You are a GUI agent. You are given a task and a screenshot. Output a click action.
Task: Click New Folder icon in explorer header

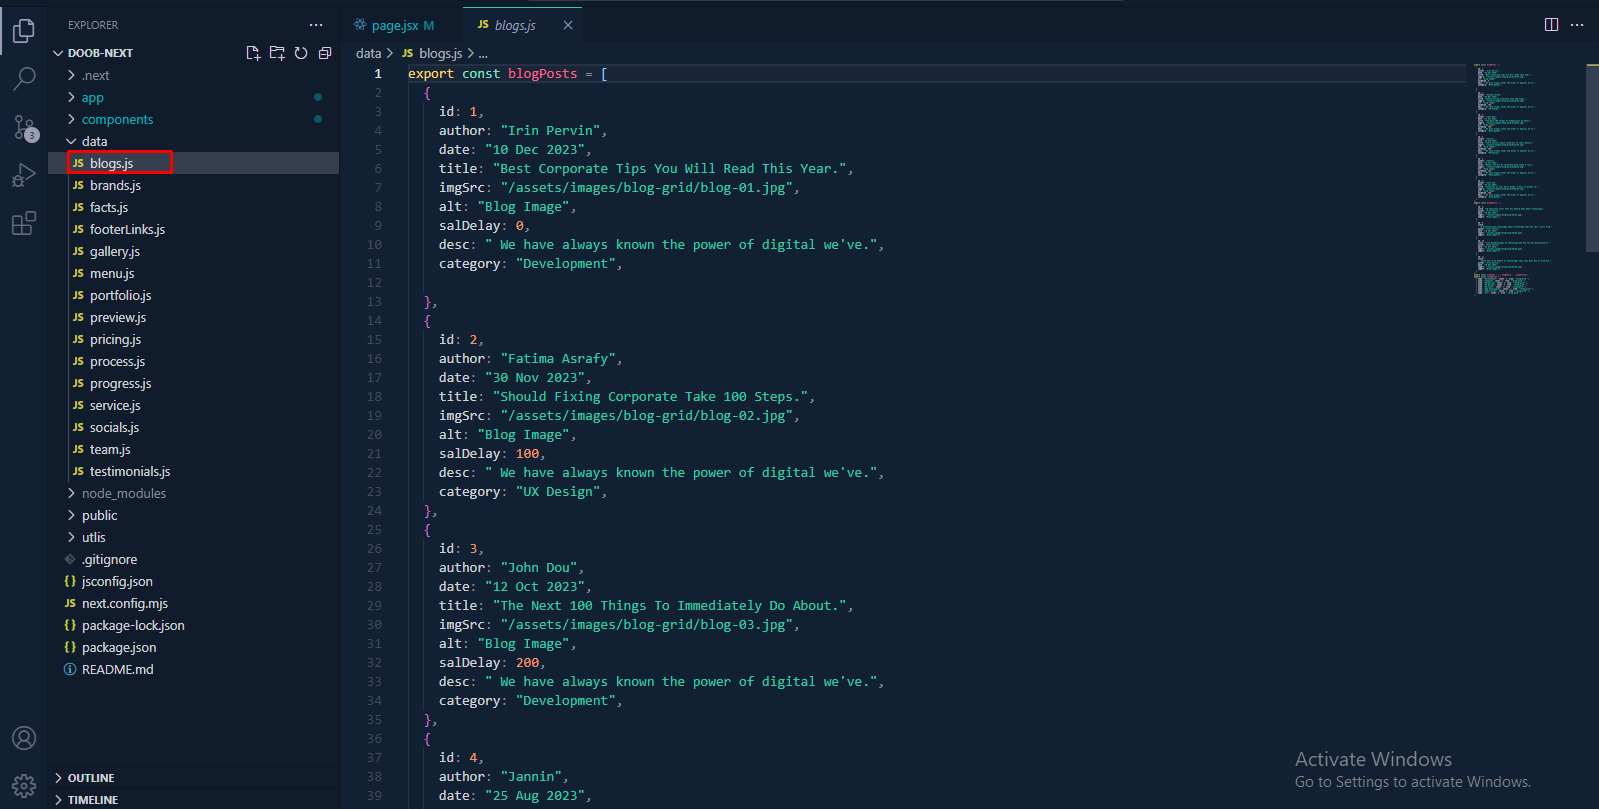point(277,53)
